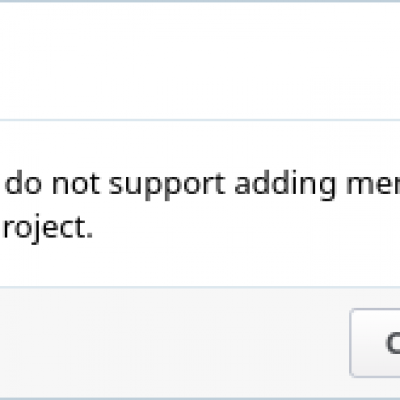400x400 pixels.
Task: Click the left edge of the "C" button
Action: (351, 343)
